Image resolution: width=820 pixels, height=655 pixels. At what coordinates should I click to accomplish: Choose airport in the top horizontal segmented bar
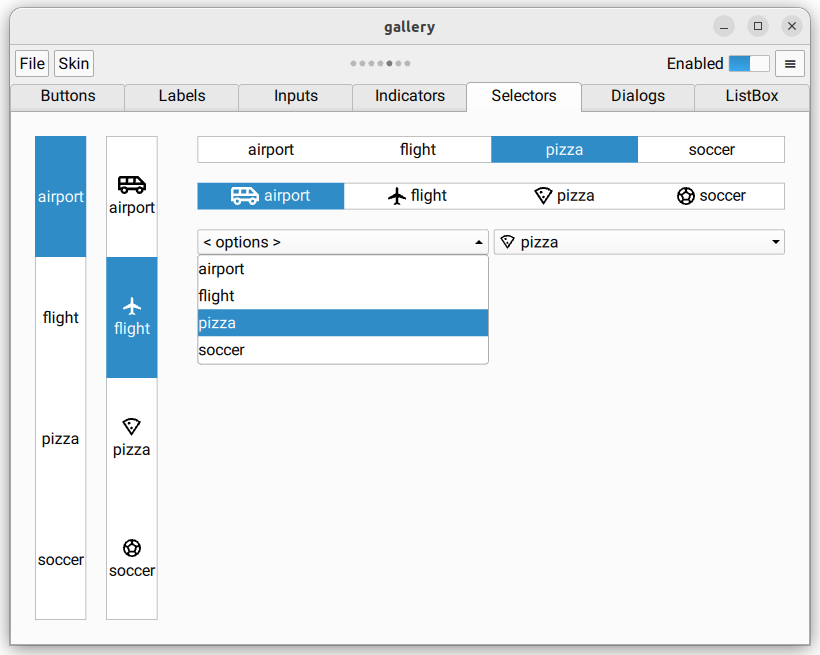tap(271, 150)
